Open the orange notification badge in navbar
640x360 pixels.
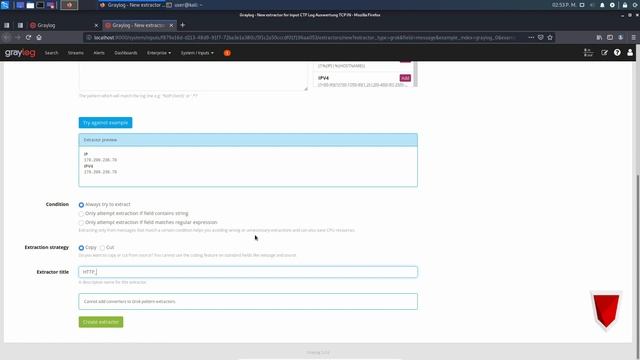pyautogui.click(x=227, y=53)
